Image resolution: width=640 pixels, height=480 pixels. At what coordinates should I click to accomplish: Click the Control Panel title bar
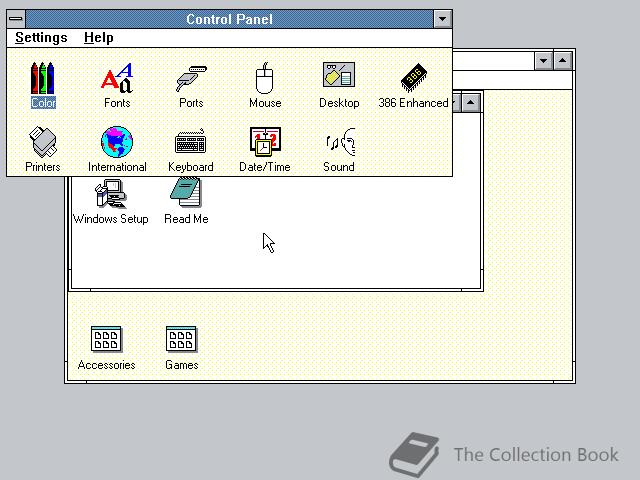tap(229, 19)
